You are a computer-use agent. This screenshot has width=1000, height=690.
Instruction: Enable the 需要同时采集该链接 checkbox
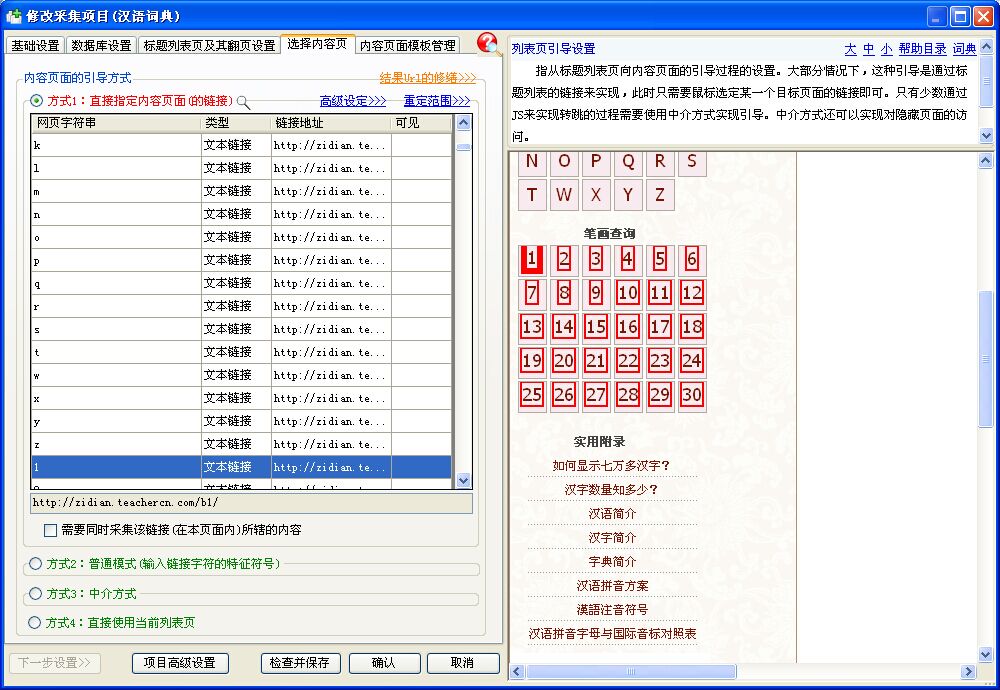pos(51,530)
